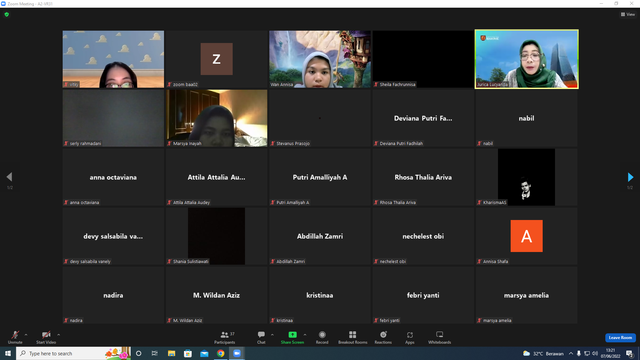Click Shania Sulistiawati's dark tile

216,236
